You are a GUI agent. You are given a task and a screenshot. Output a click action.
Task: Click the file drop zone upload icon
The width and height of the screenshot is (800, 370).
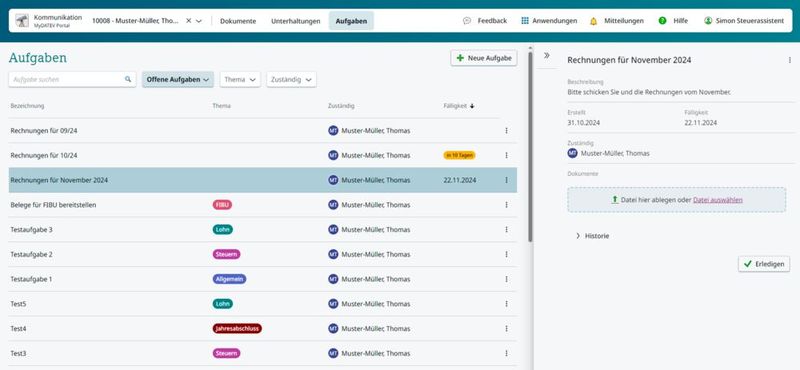615,200
